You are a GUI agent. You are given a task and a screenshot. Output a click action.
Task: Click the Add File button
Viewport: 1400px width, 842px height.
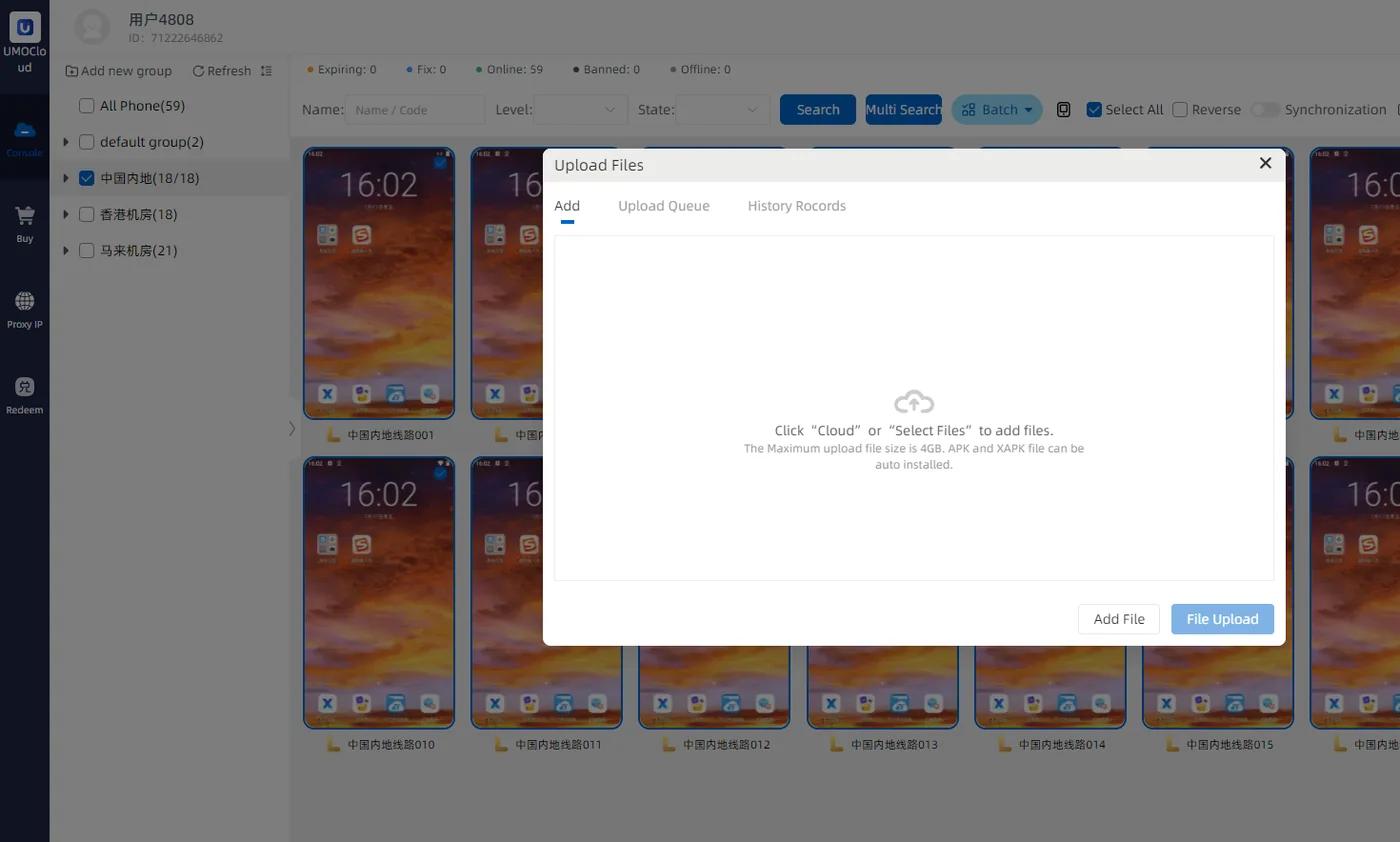pos(1119,619)
